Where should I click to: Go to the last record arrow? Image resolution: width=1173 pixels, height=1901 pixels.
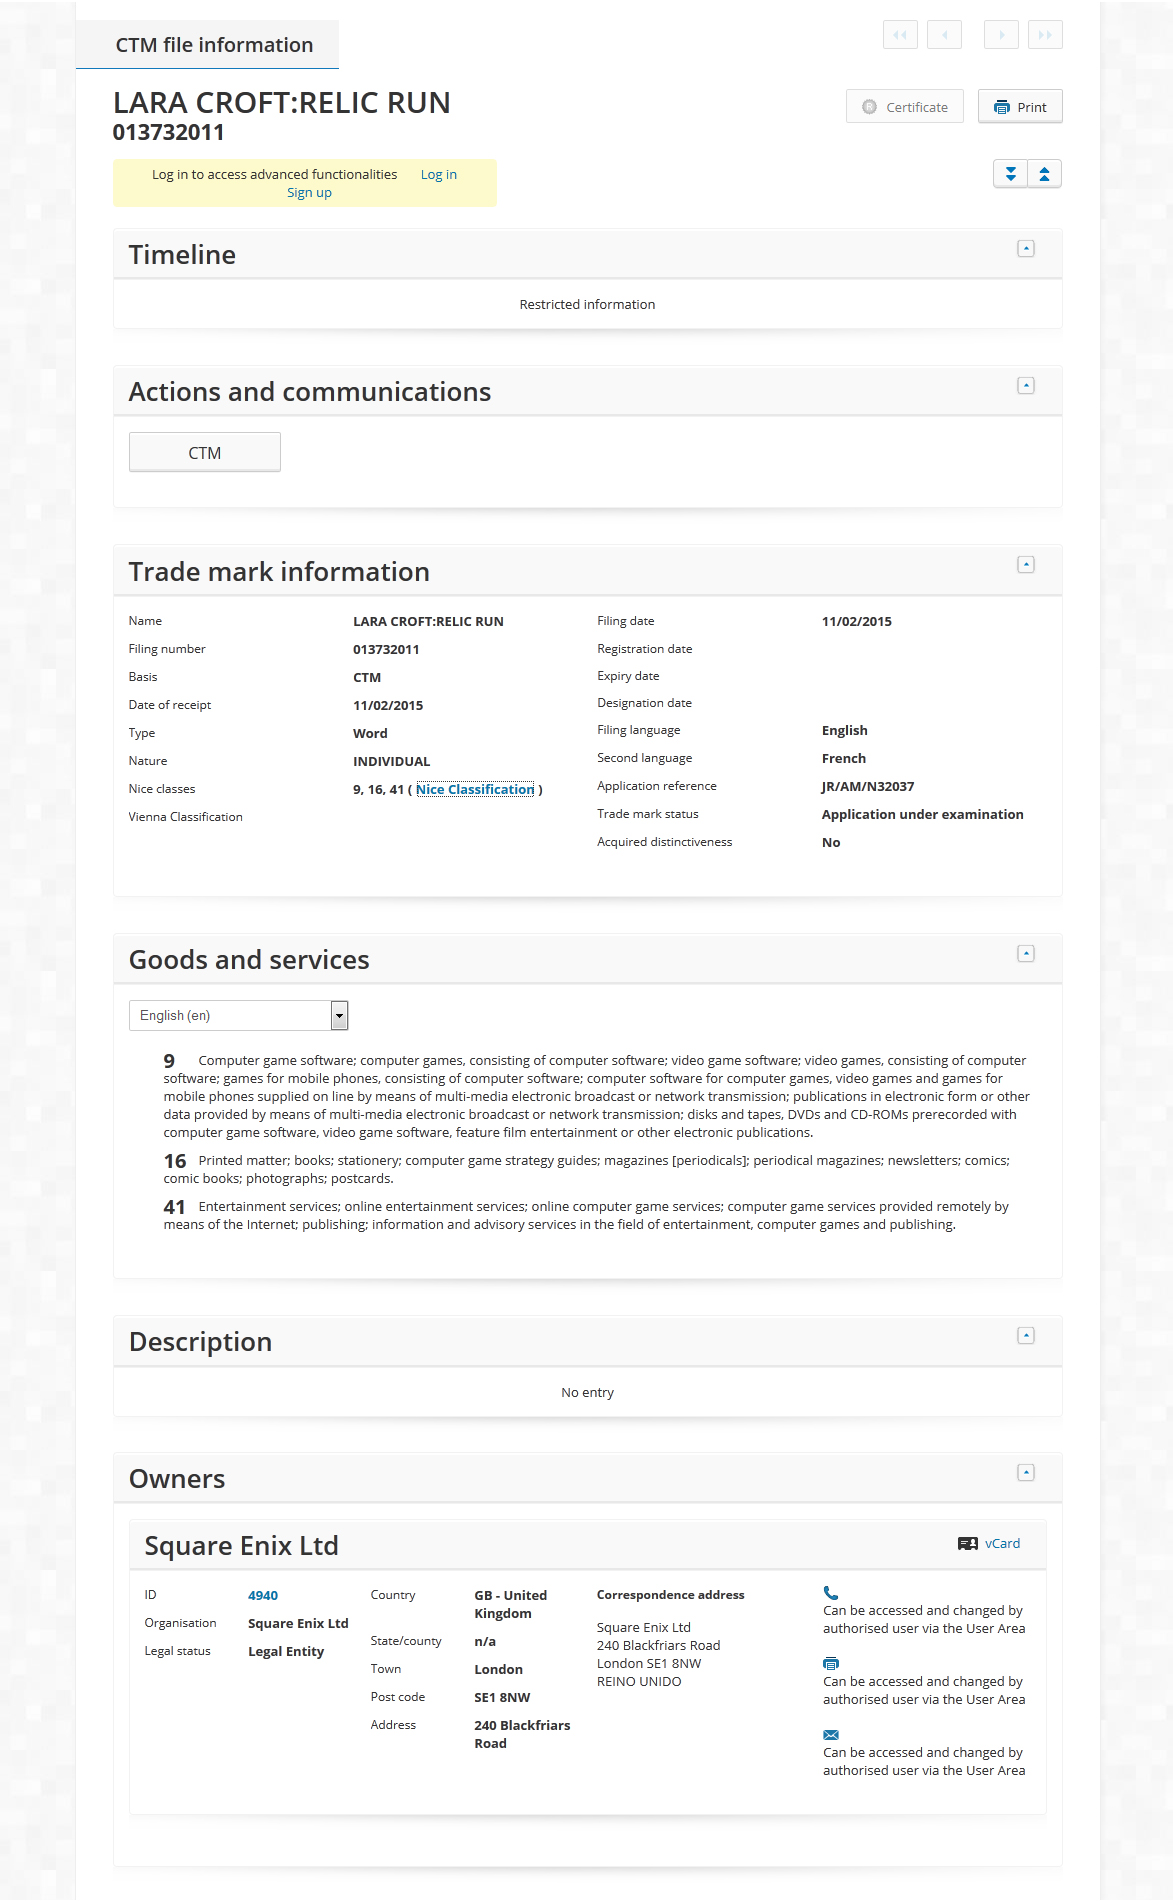click(1045, 35)
